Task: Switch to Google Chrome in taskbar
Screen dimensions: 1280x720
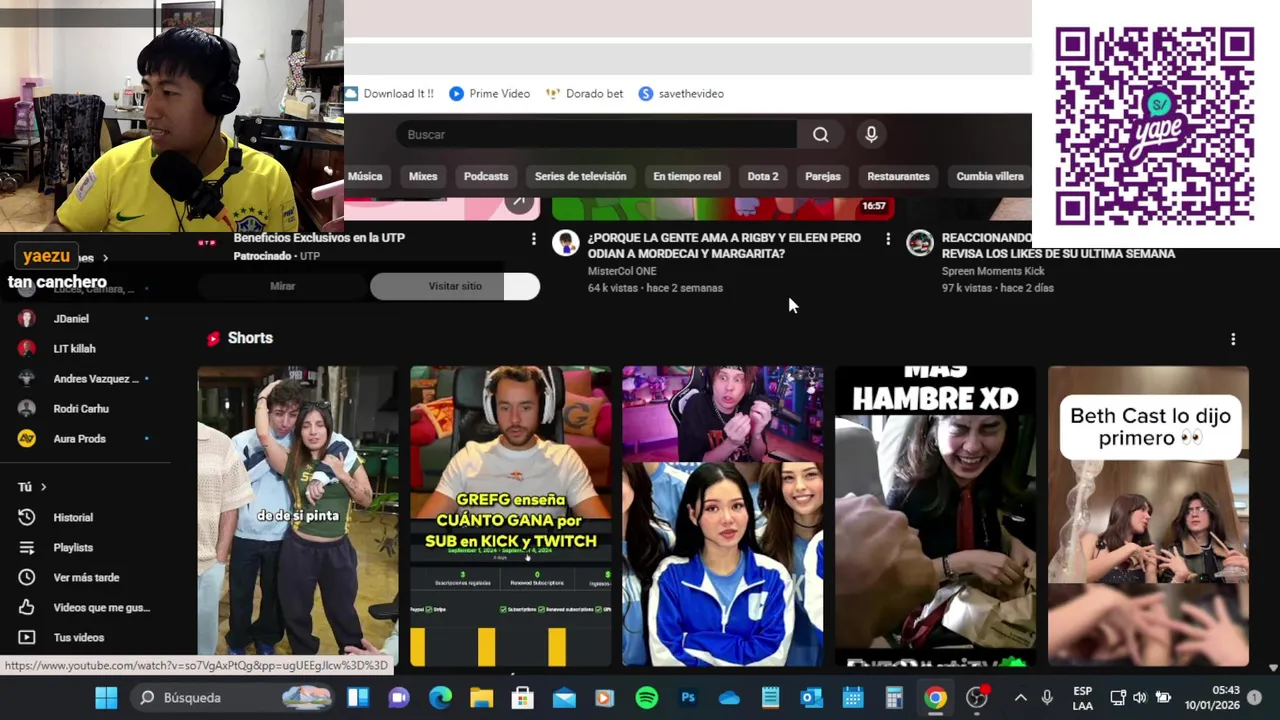Action: coord(935,698)
